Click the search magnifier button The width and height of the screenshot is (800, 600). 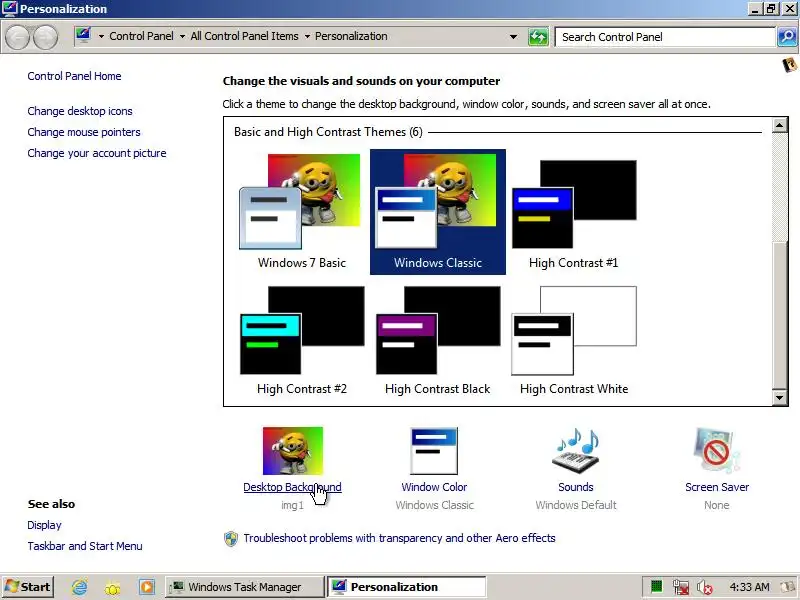pos(787,37)
